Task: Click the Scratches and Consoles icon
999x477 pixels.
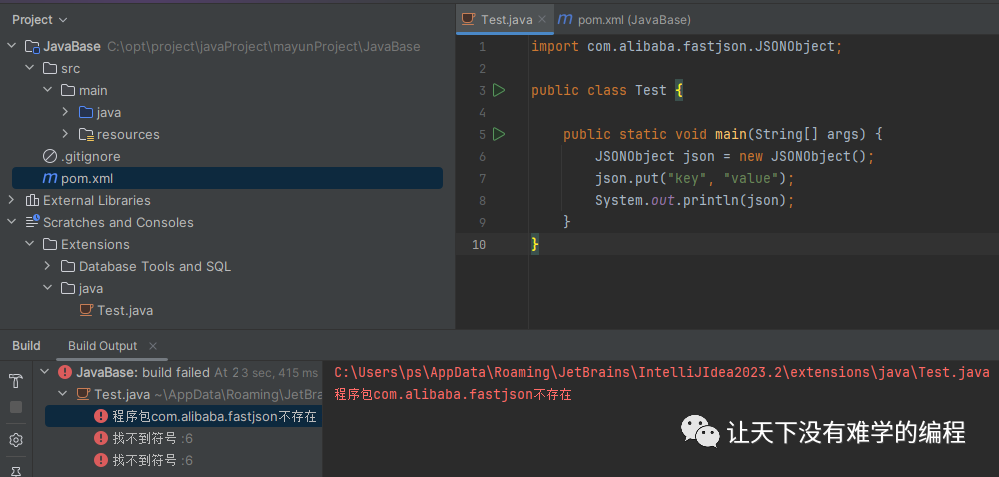Action: click(x=33, y=222)
